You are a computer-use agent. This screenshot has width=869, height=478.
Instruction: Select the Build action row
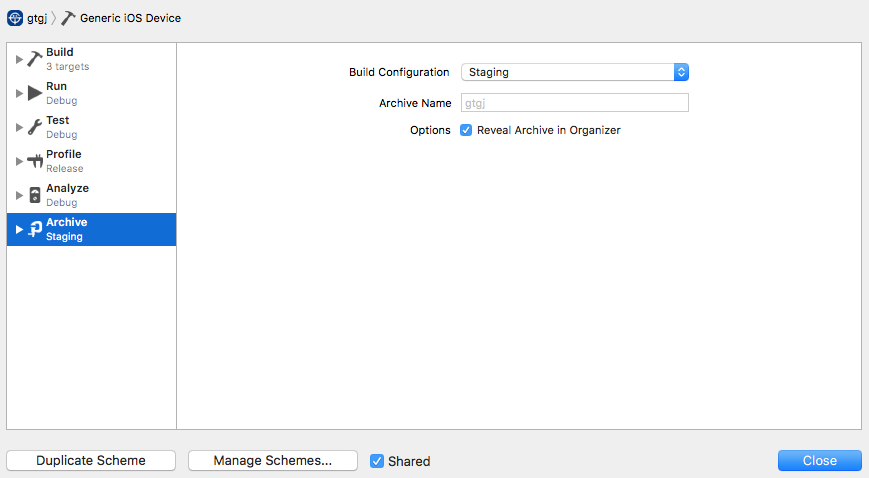91,59
